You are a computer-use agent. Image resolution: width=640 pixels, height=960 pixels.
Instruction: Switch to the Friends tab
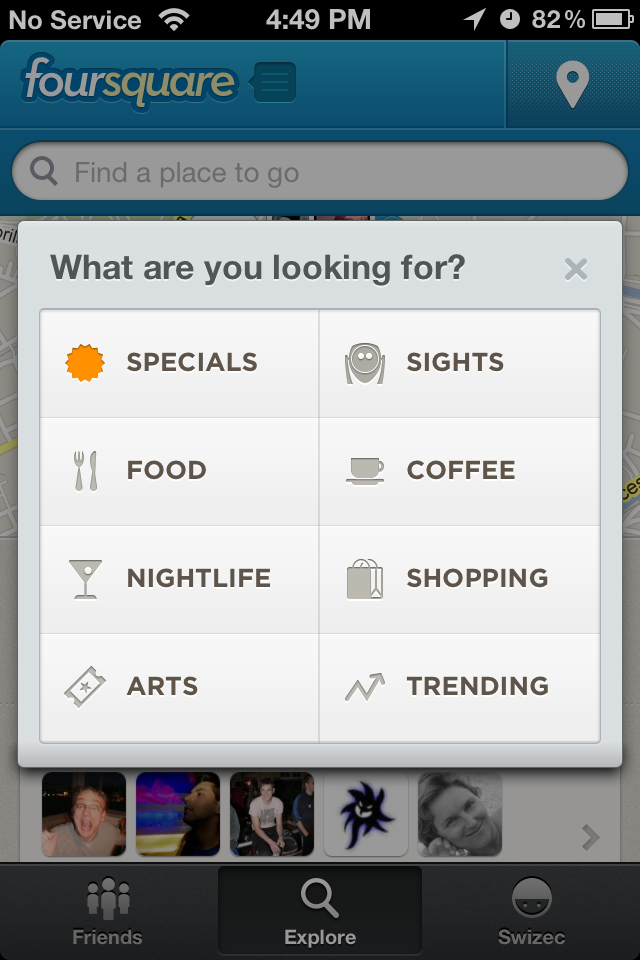coord(108,912)
